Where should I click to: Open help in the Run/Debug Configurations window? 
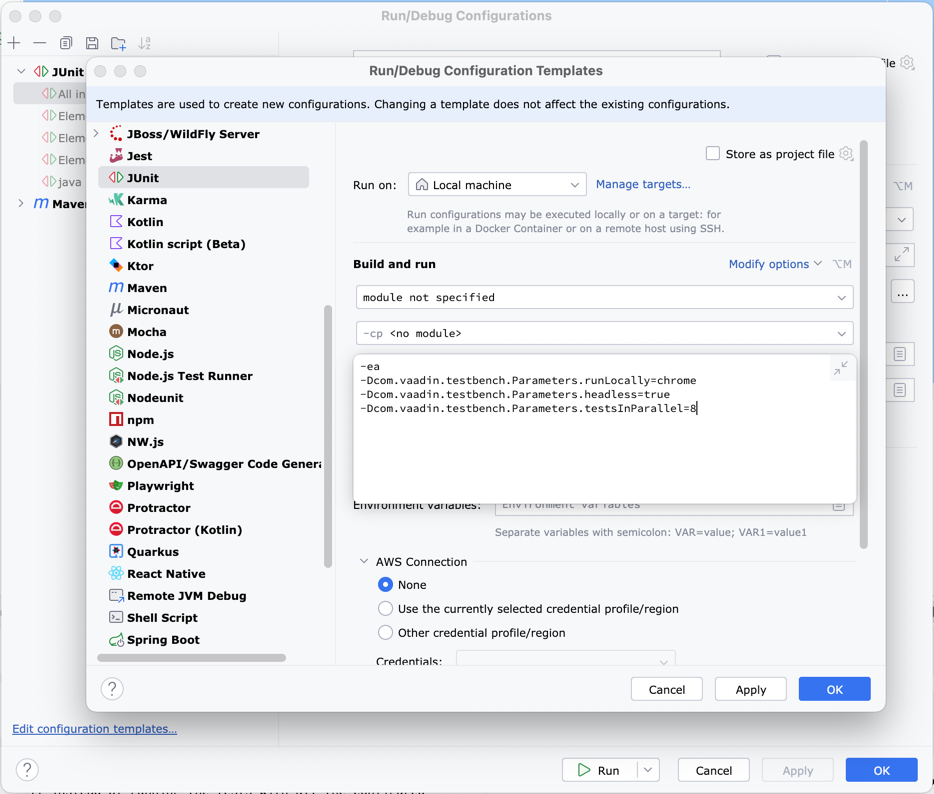pos(27,770)
